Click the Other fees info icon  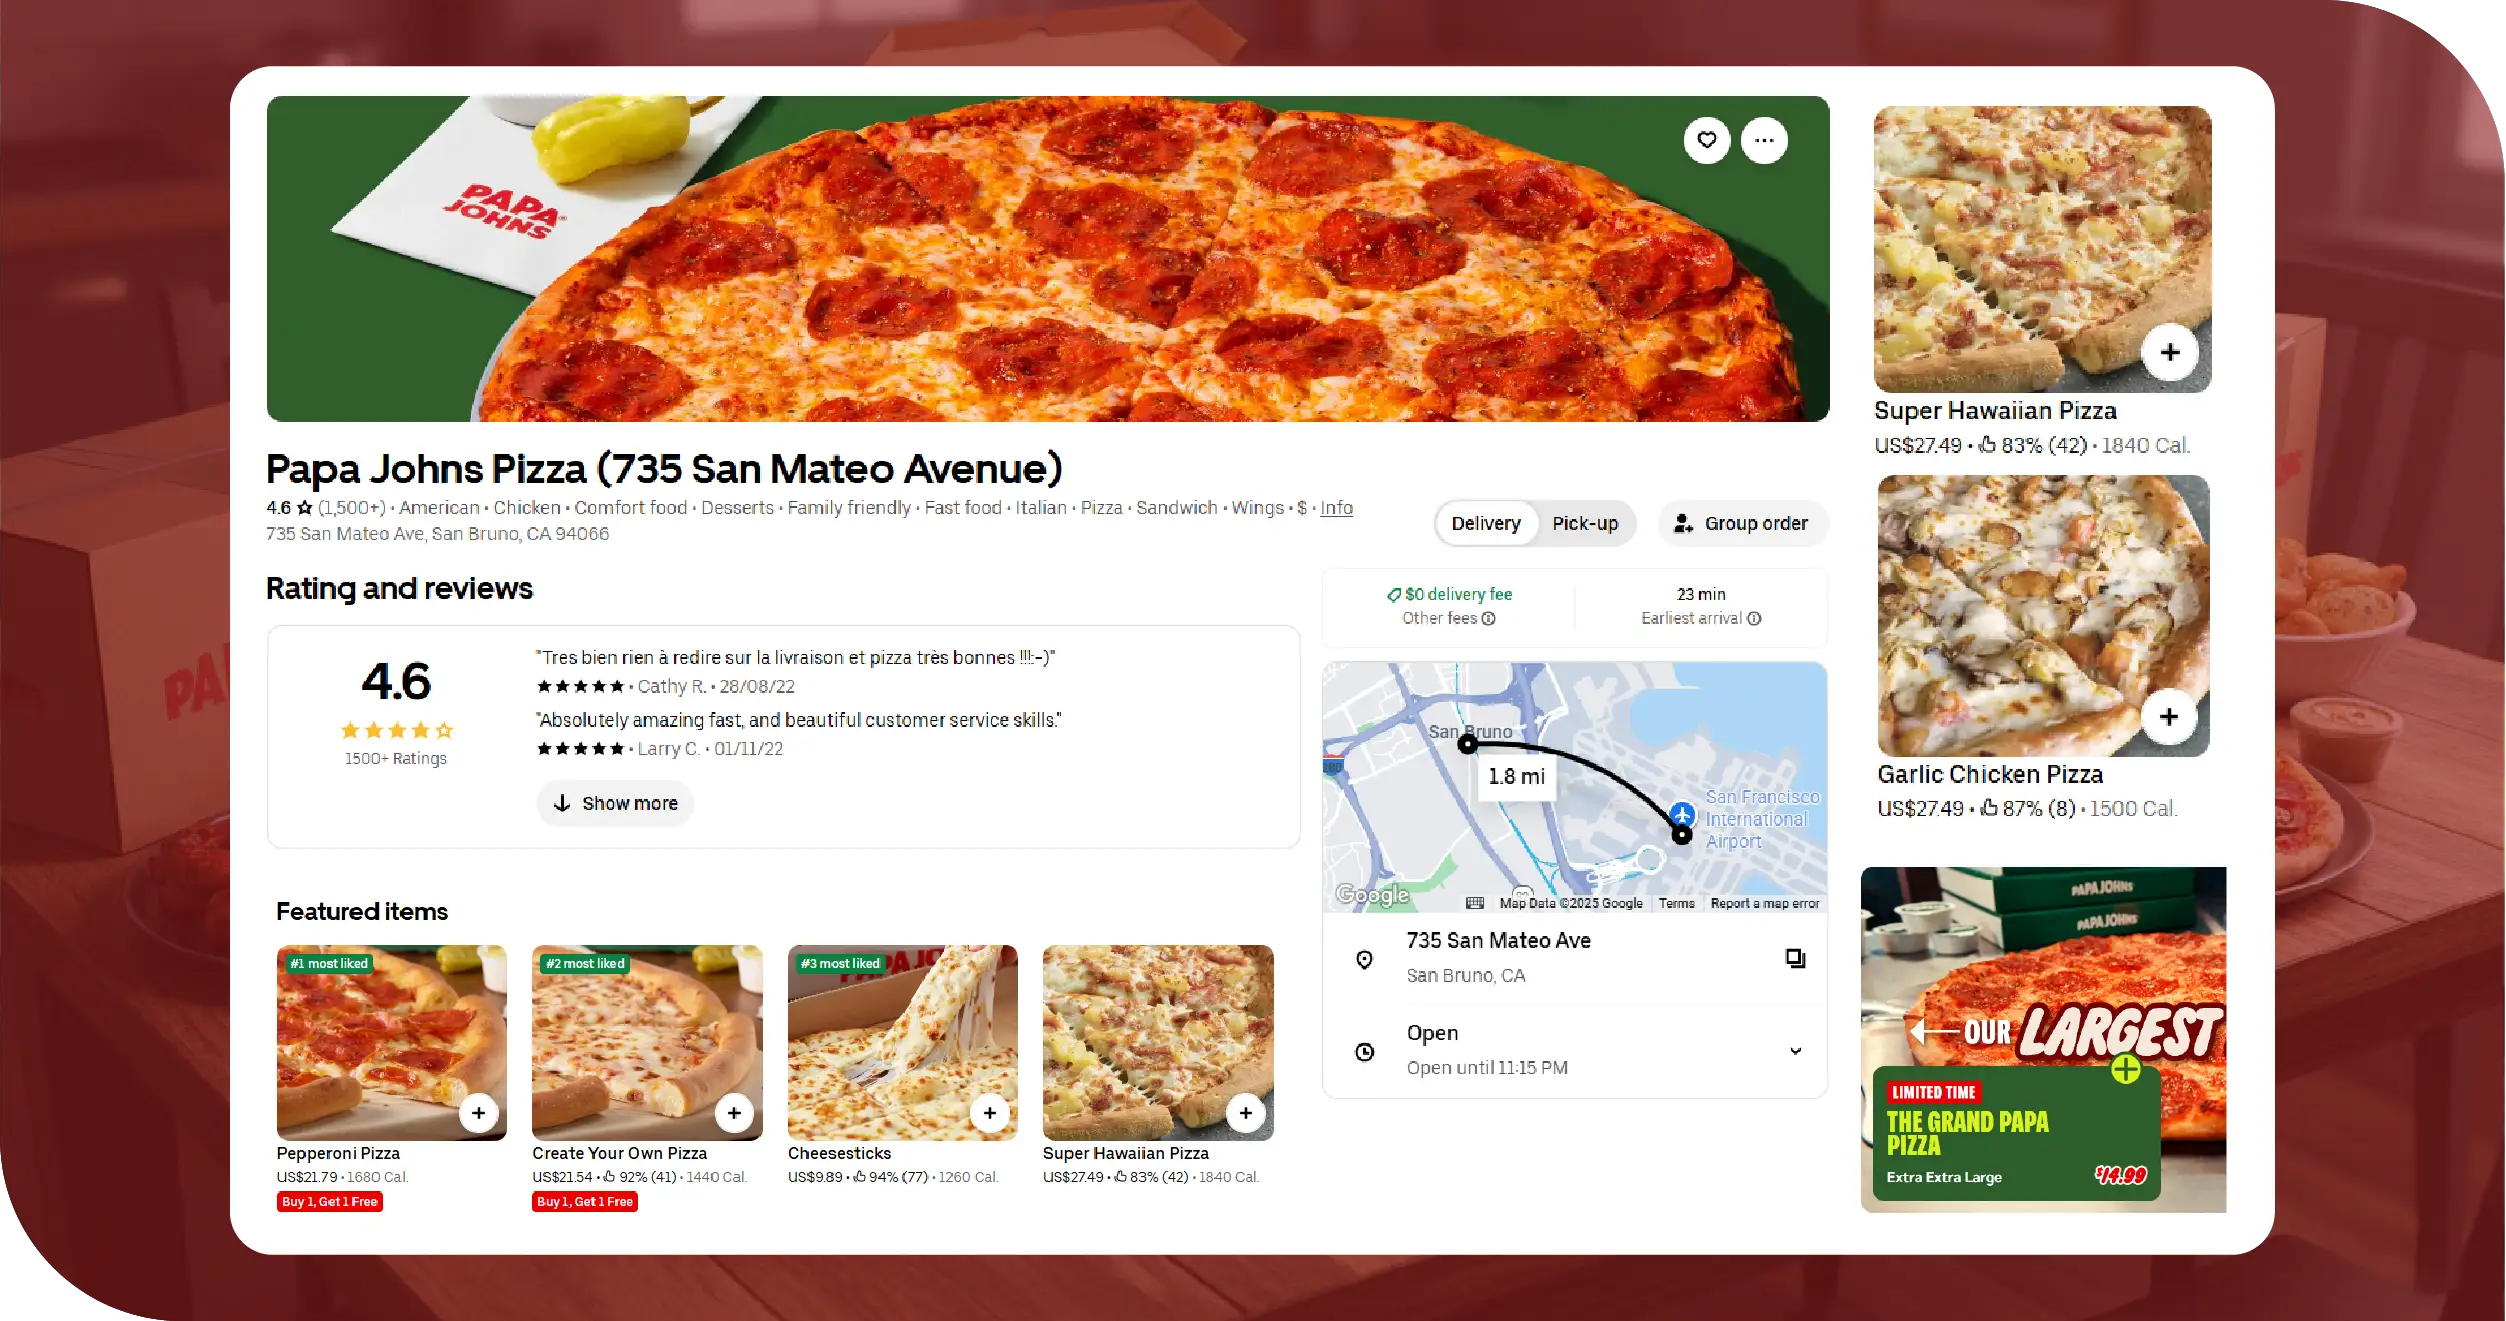click(1488, 619)
